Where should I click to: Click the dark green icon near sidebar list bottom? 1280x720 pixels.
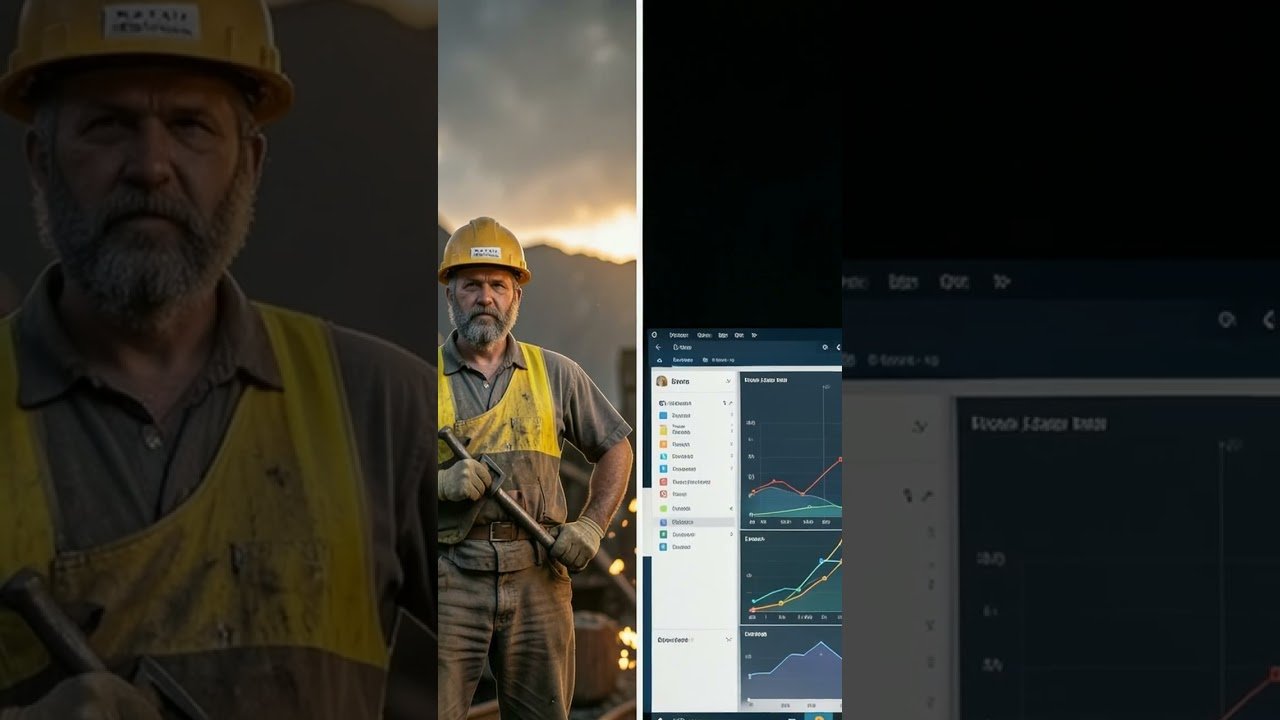663,534
